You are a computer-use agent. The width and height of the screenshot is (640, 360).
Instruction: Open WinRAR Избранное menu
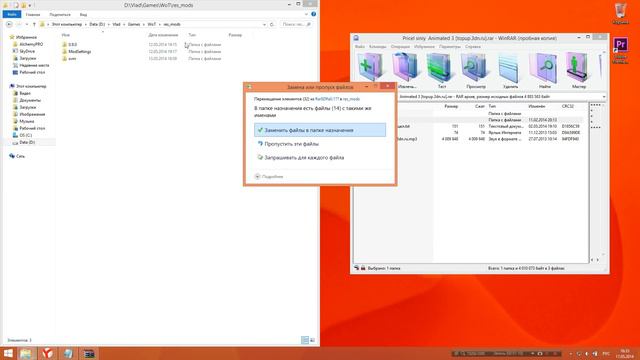click(x=424, y=47)
